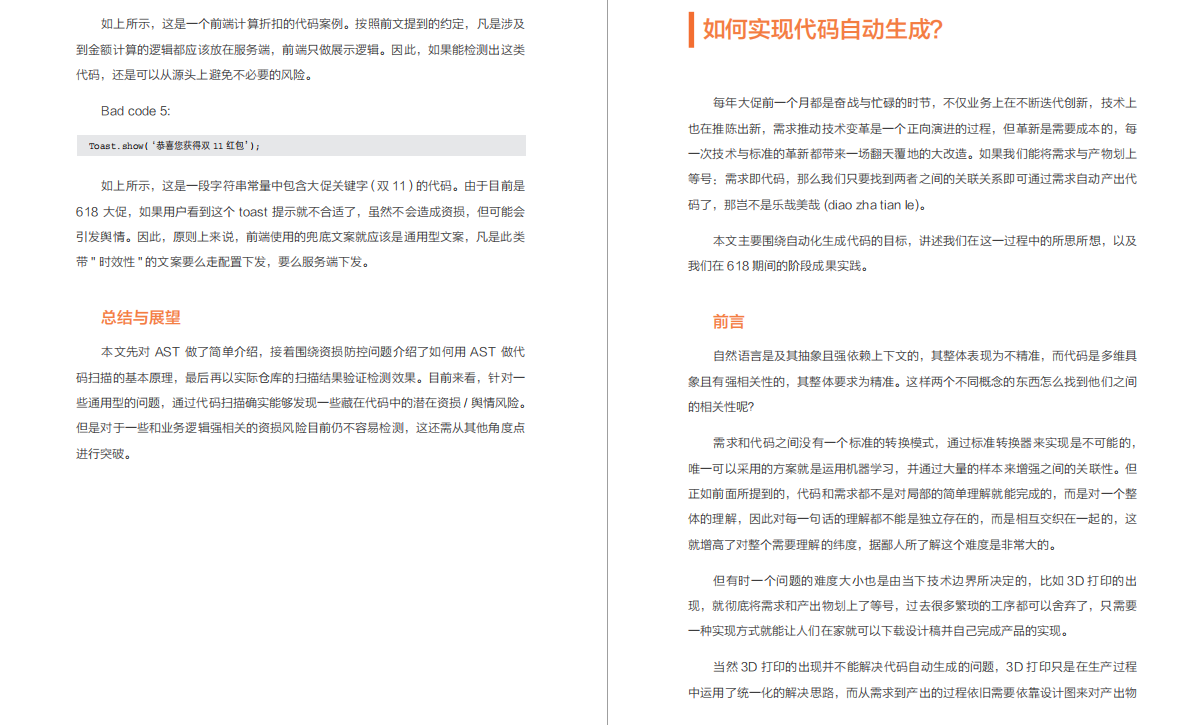Image resolution: width=1195 pixels, height=725 pixels.
Task: Click the line starting "当然 3D 打印的出现"
Action: (924, 667)
